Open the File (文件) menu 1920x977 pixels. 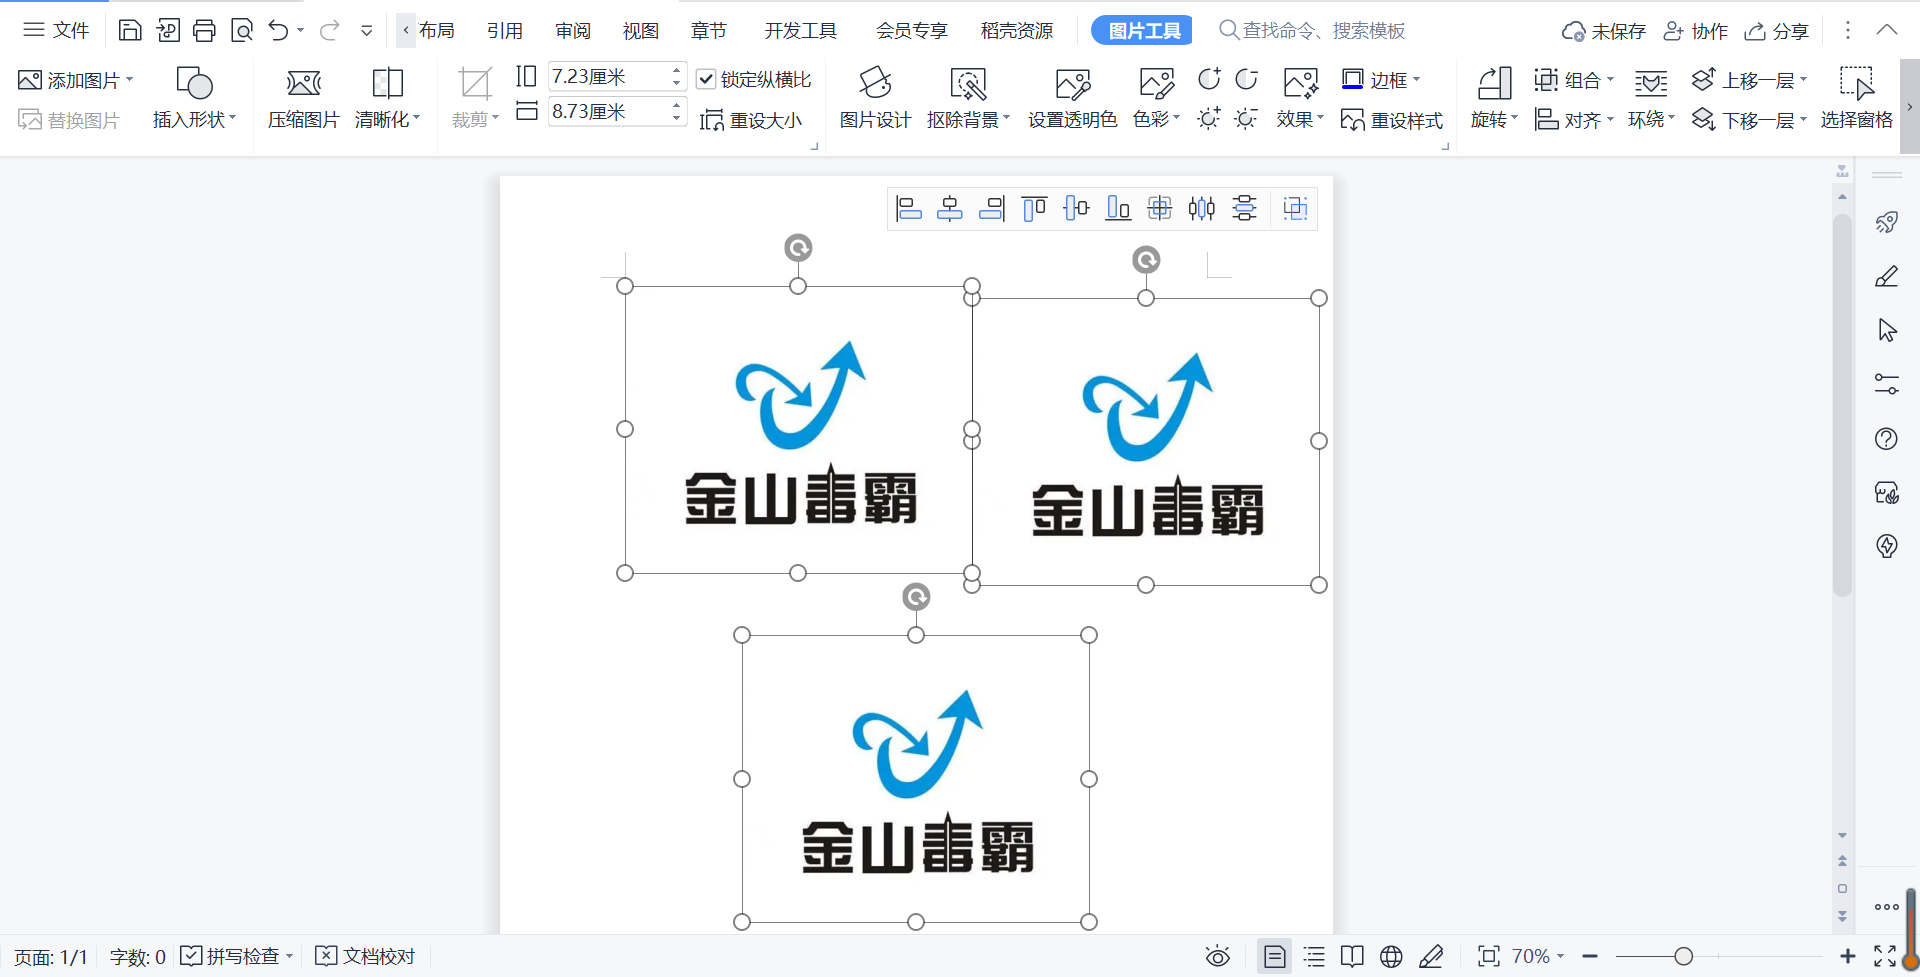(57, 30)
